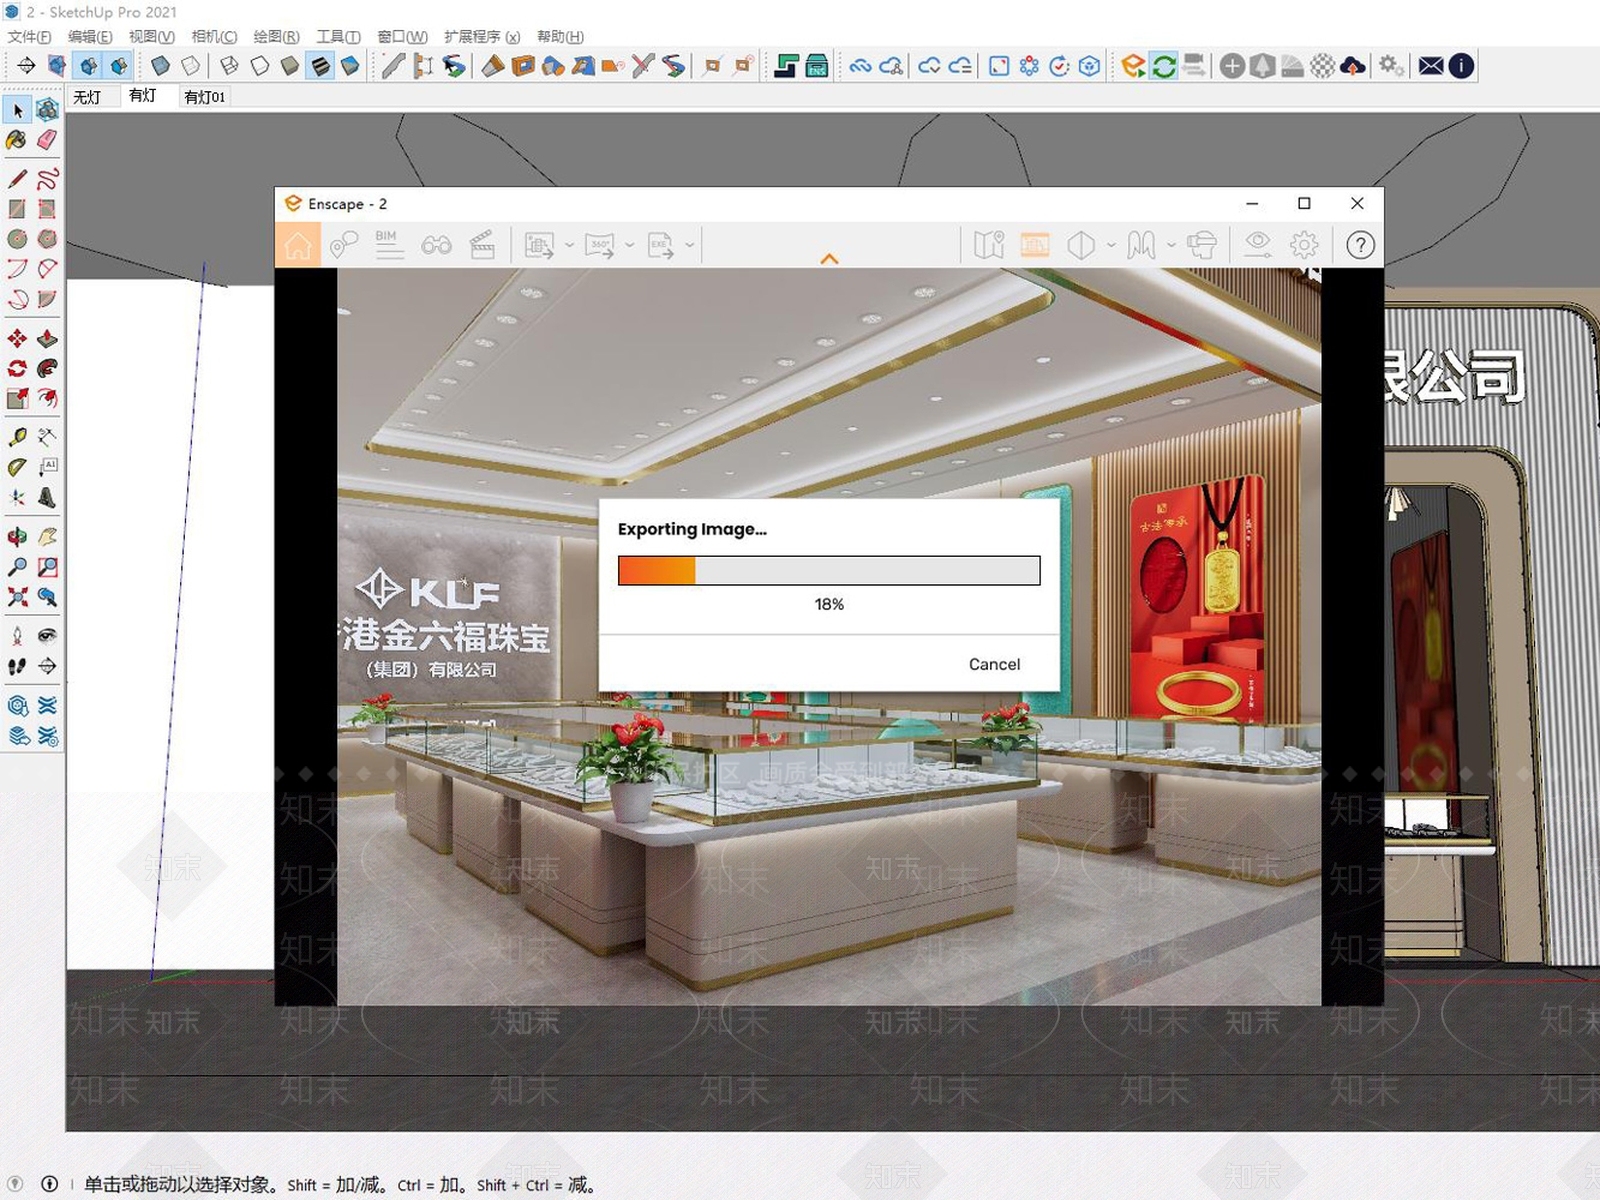Click Enscape VR headset icon
Screen dimensions: 1600x1200
[1201, 245]
